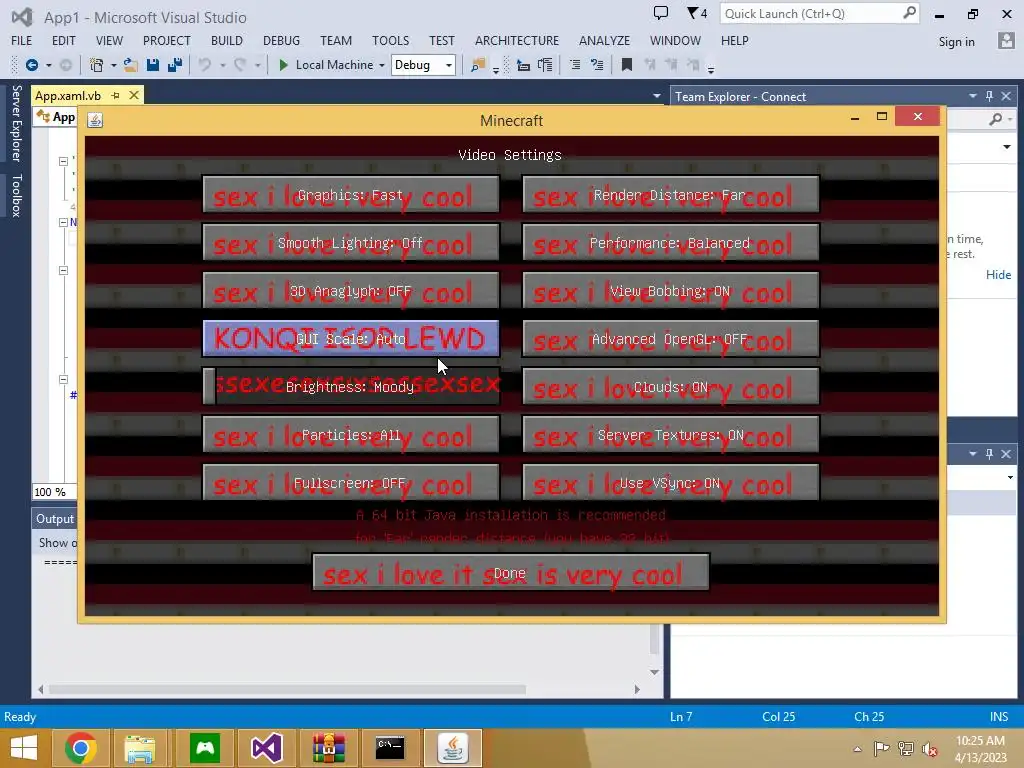Close the App.xaml.vb tab
The width and height of the screenshot is (1024, 768).
coord(134,95)
